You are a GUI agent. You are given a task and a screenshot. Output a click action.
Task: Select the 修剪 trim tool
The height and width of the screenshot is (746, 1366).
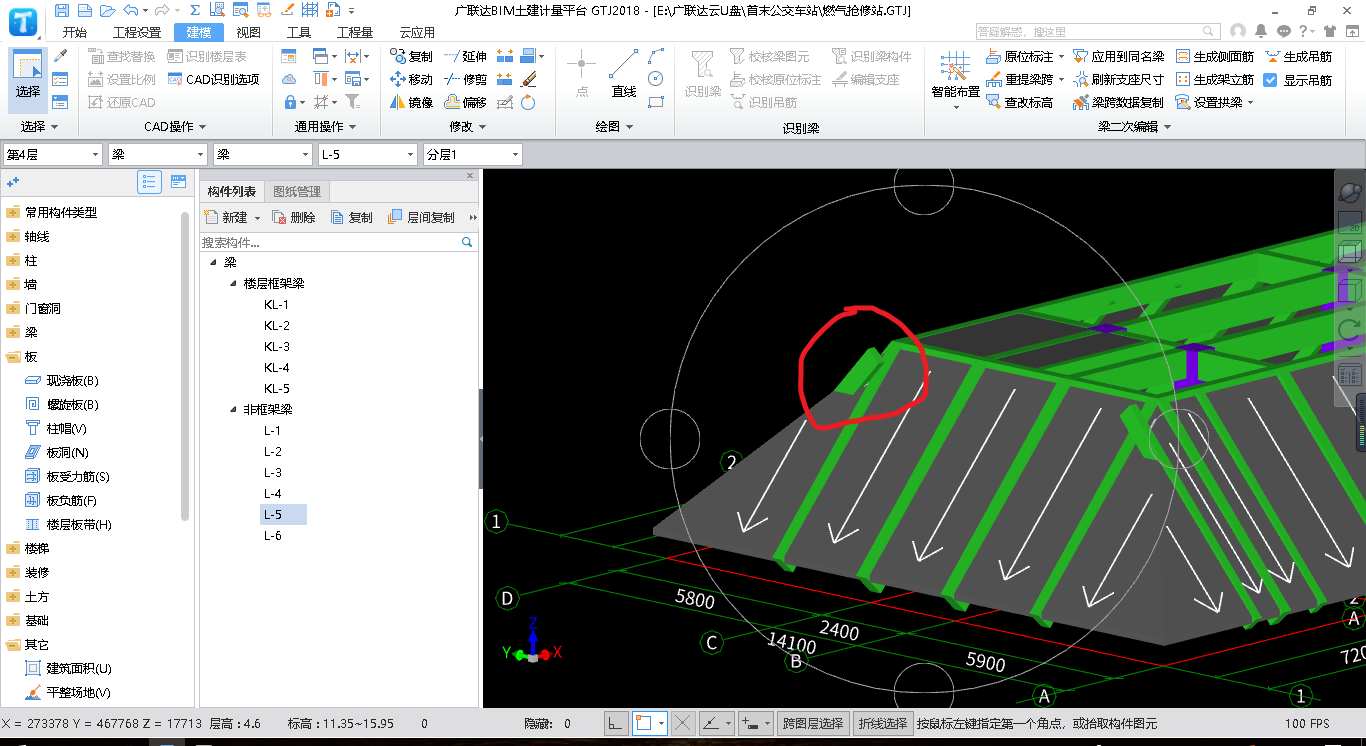[x=465, y=79]
